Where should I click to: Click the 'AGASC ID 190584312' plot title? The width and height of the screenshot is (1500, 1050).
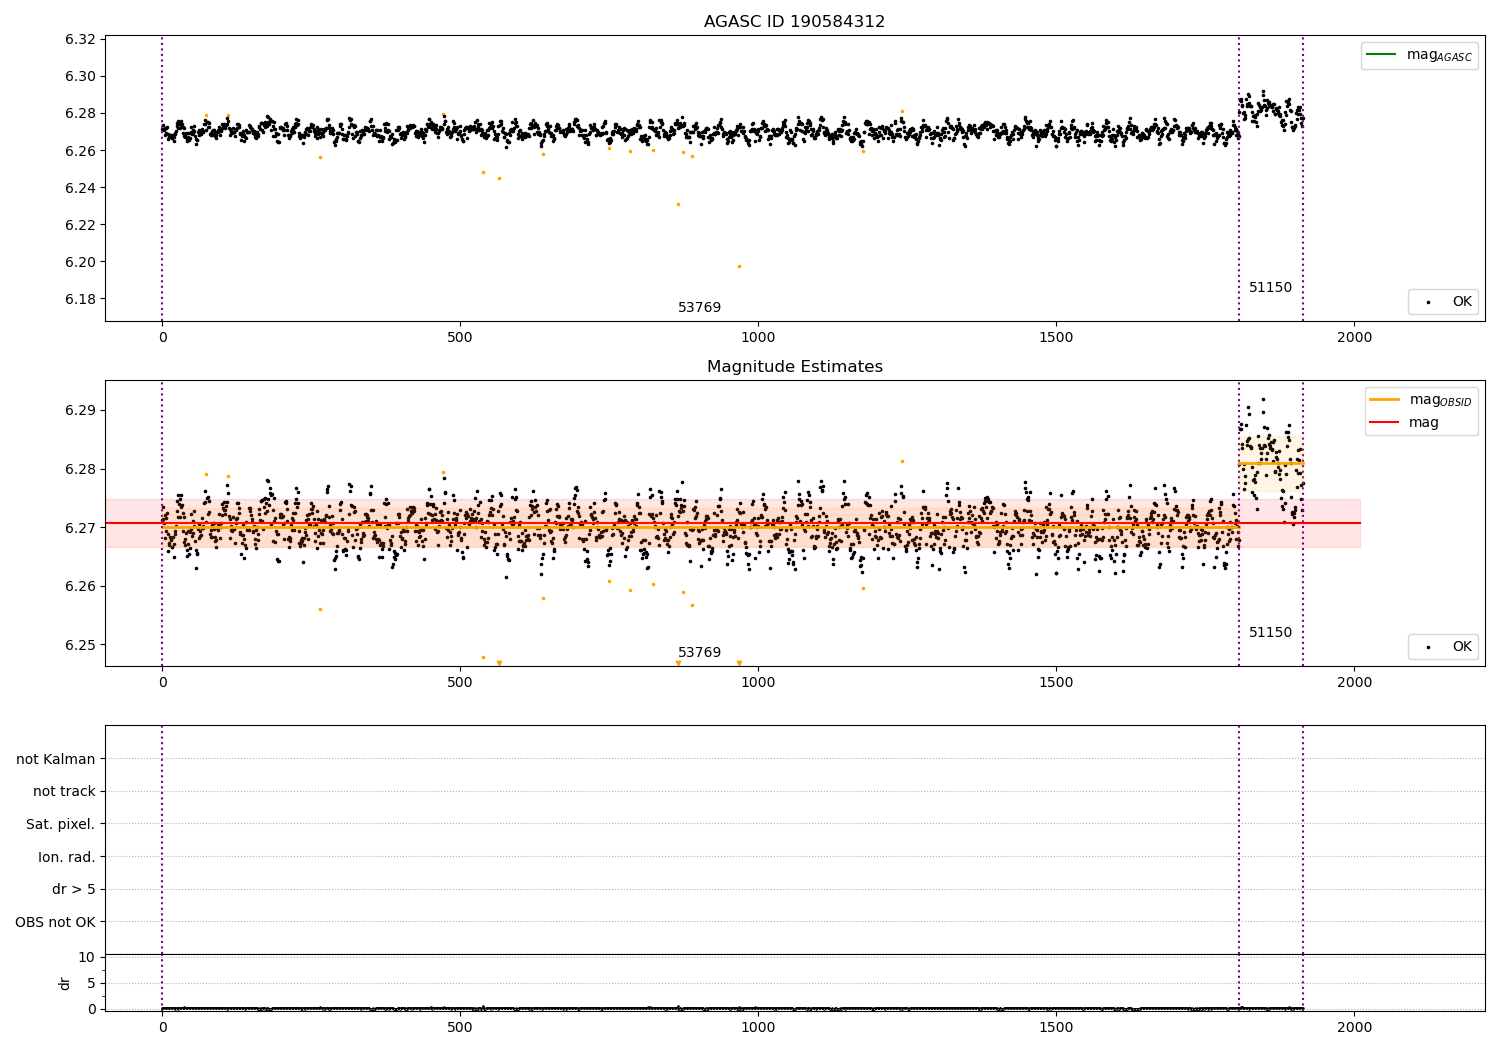click(794, 22)
